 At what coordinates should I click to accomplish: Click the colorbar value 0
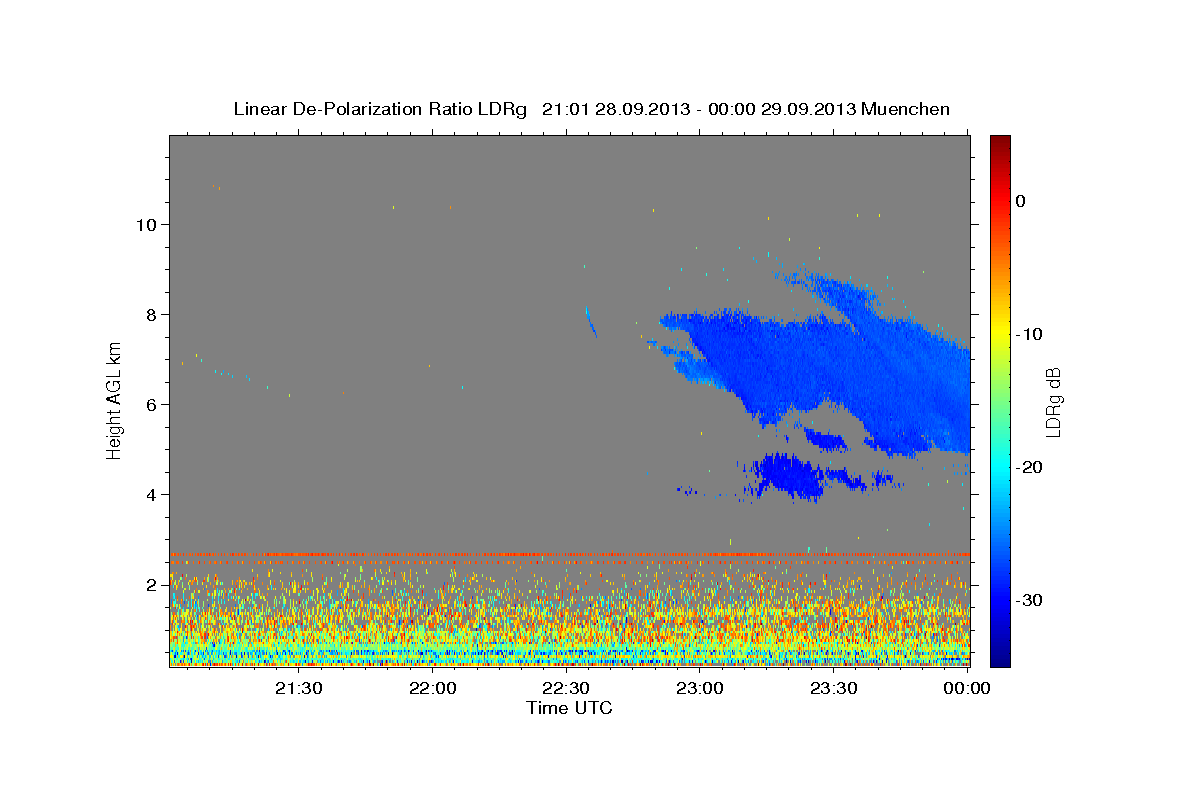pyautogui.click(x=1021, y=201)
